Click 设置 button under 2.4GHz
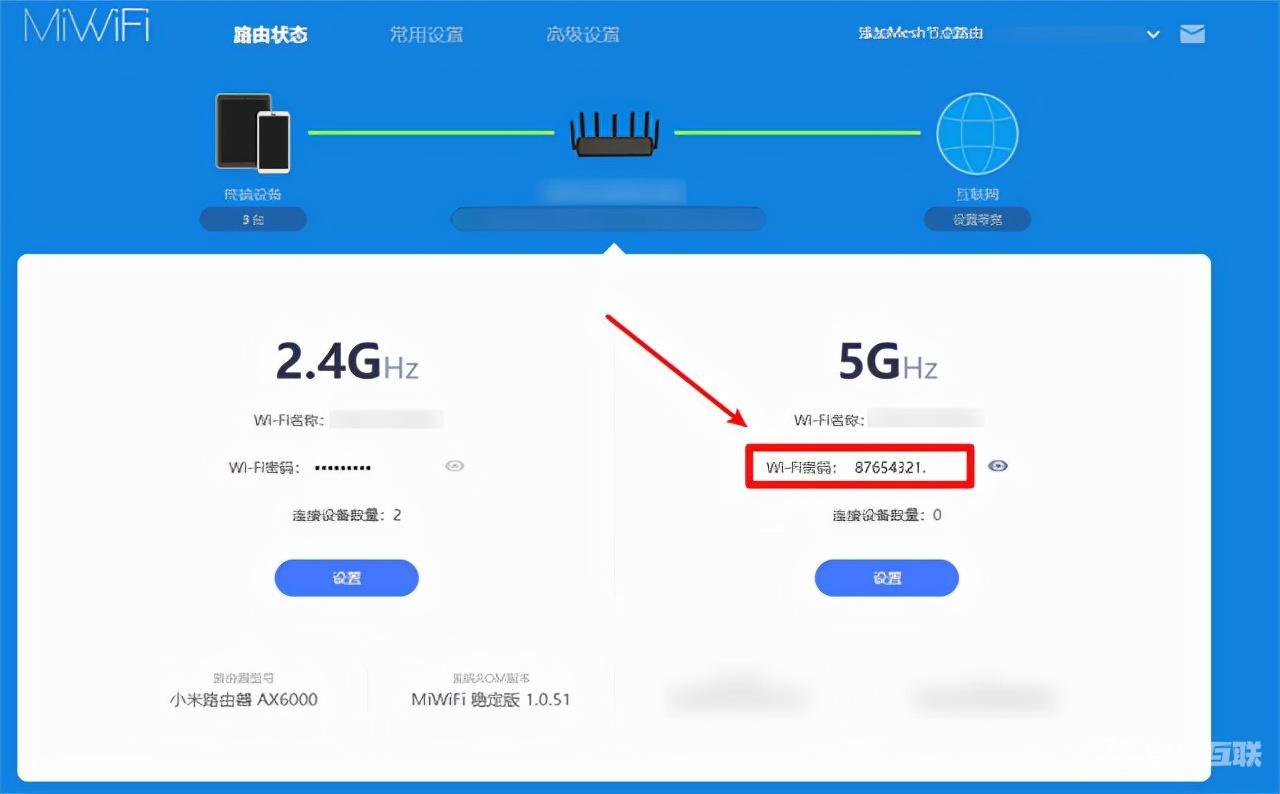 [346, 578]
